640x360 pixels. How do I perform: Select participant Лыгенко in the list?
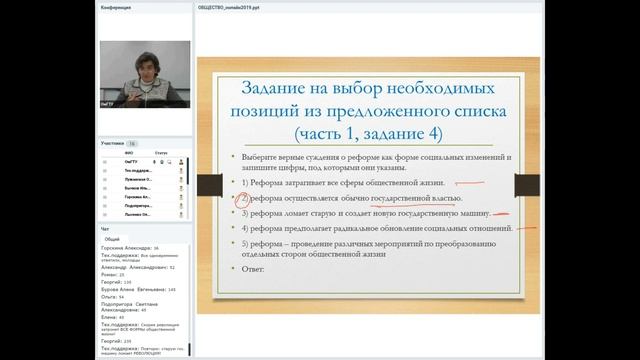click(138, 215)
